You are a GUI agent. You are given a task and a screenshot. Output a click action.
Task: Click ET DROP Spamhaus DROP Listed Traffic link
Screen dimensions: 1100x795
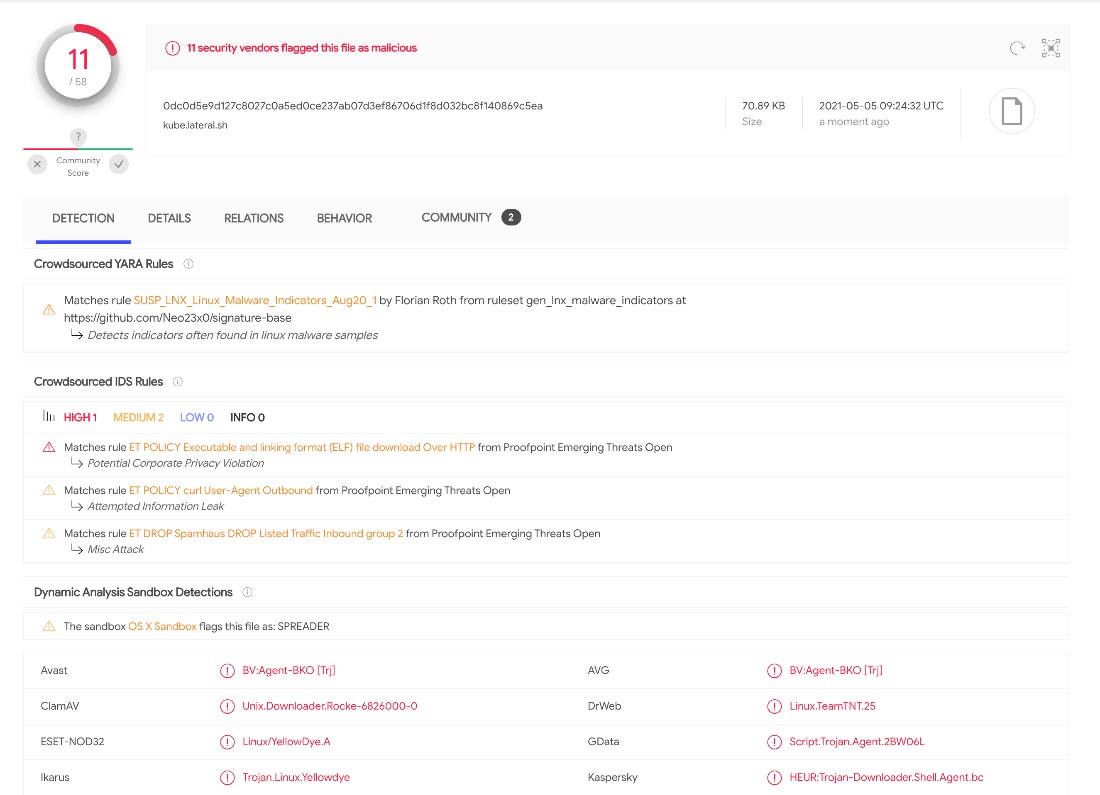coord(266,534)
